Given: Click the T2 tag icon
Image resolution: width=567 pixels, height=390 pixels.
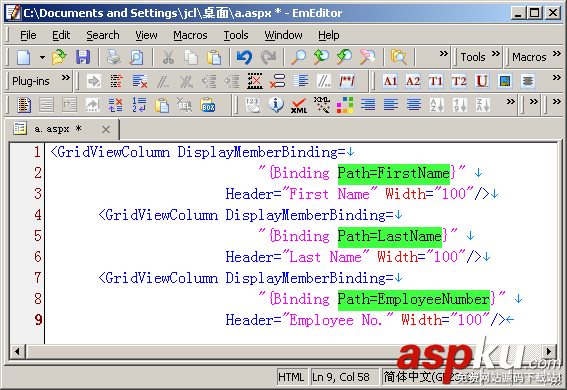Looking at the screenshot, I should point(459,81).
